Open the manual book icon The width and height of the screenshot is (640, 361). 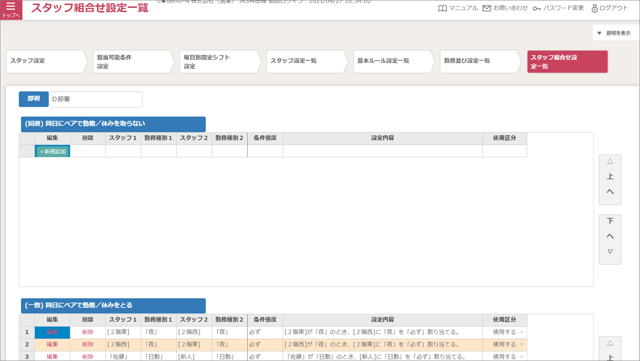click(x=442, y=8)
